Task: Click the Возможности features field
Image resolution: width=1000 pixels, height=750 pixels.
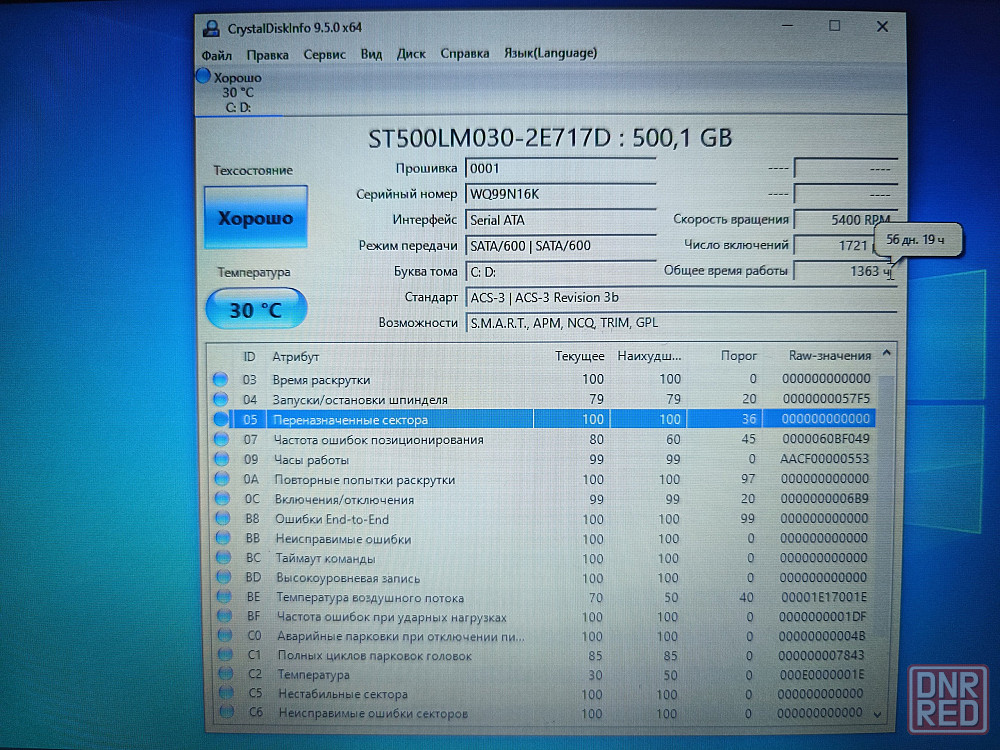Action: pyautogui.click(x=681, y=323)
